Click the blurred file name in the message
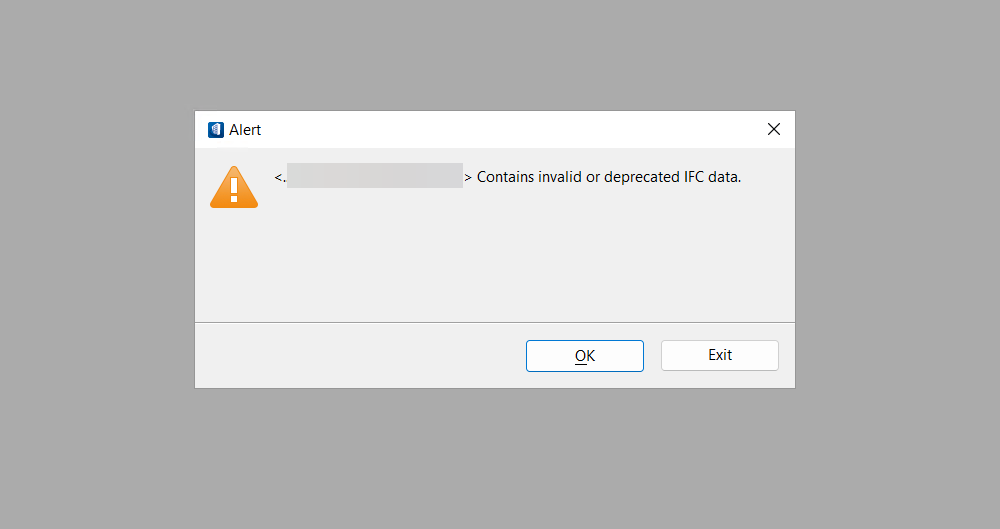1000x529 pixels. [x=375, y=175]
